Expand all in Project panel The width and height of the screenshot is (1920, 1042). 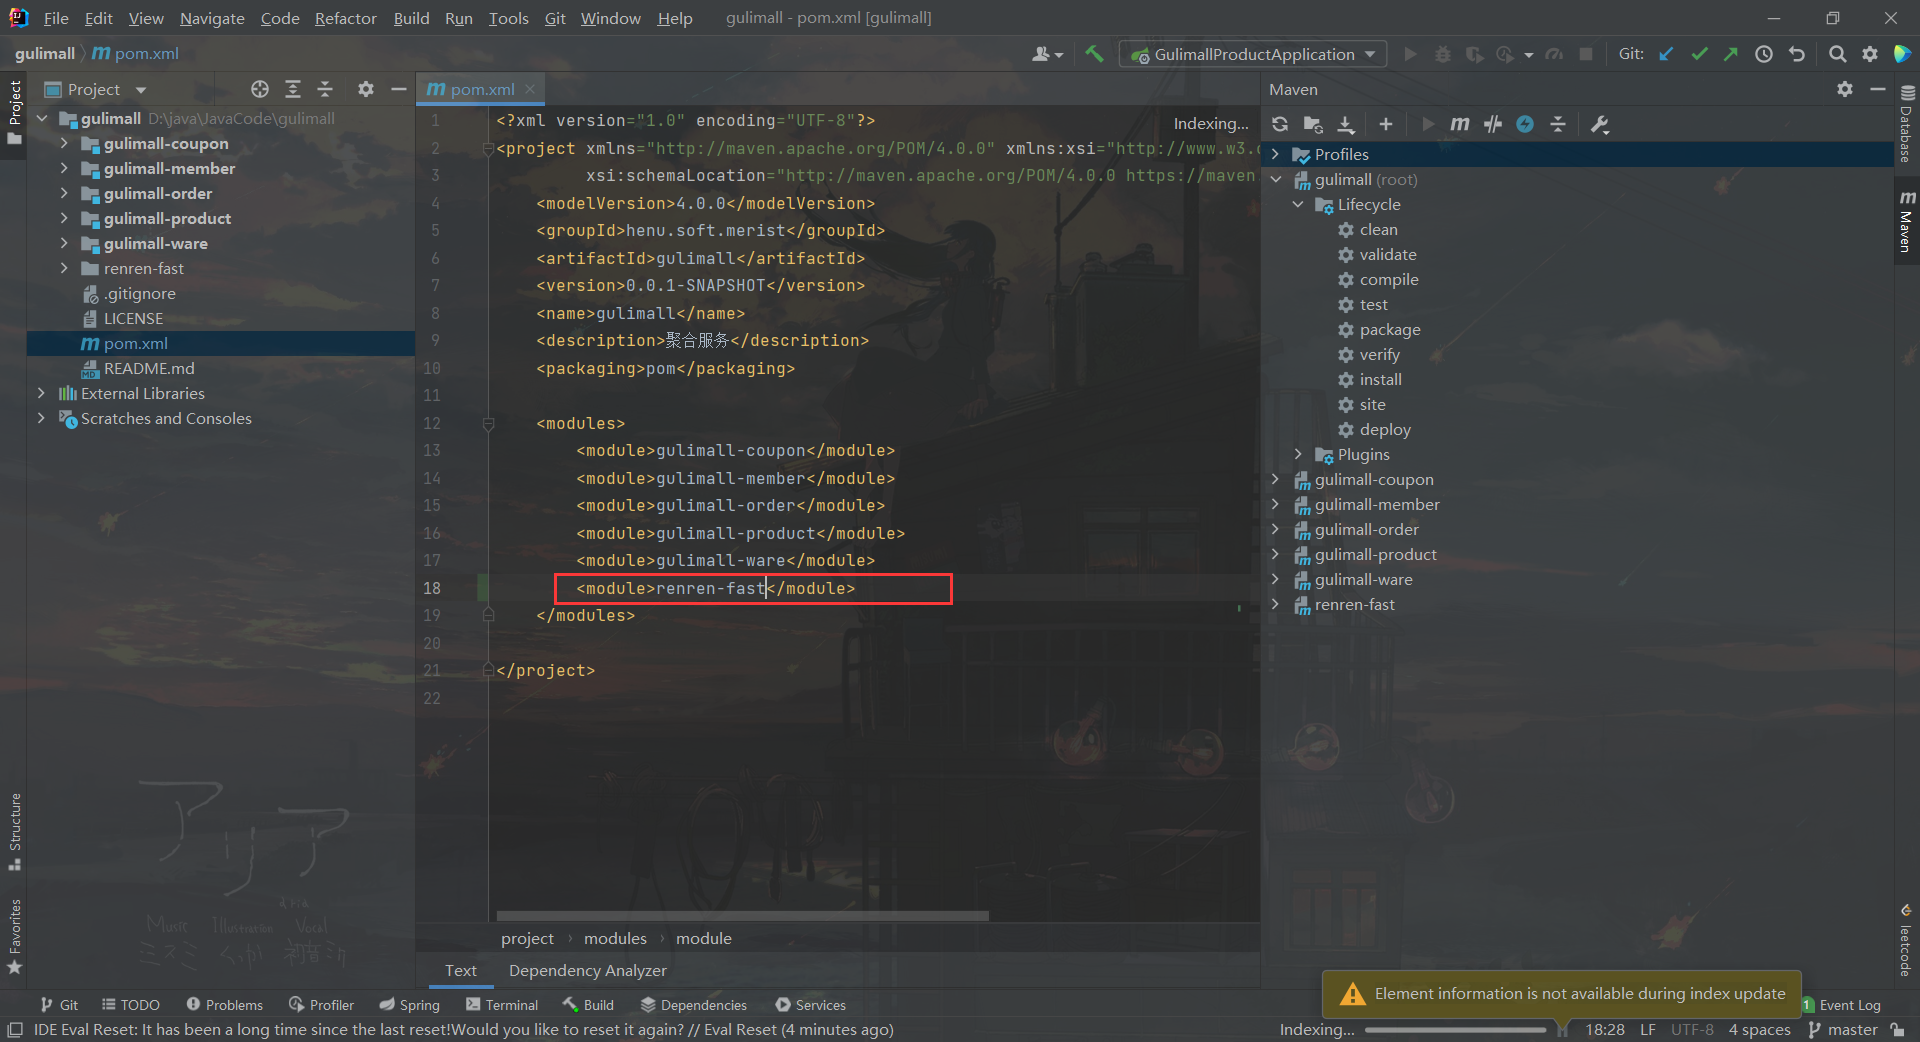point(293,89)
